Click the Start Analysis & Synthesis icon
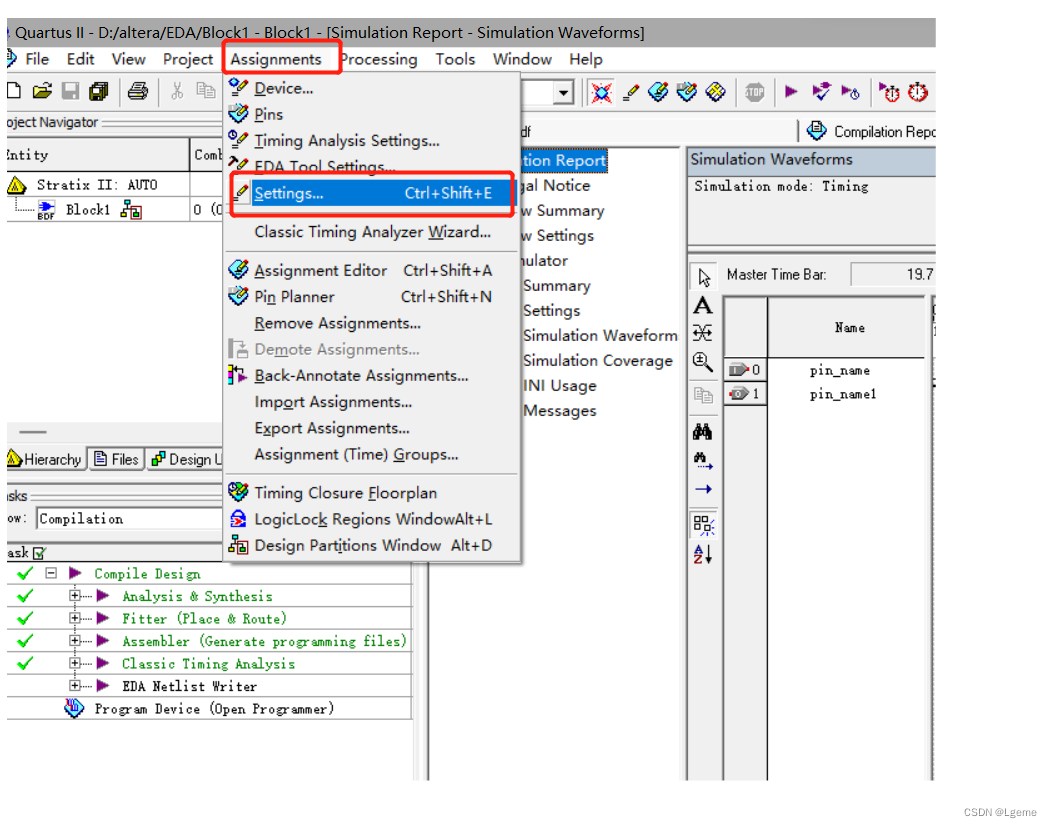The image size is (1052, 828). [x=821, y=91]
